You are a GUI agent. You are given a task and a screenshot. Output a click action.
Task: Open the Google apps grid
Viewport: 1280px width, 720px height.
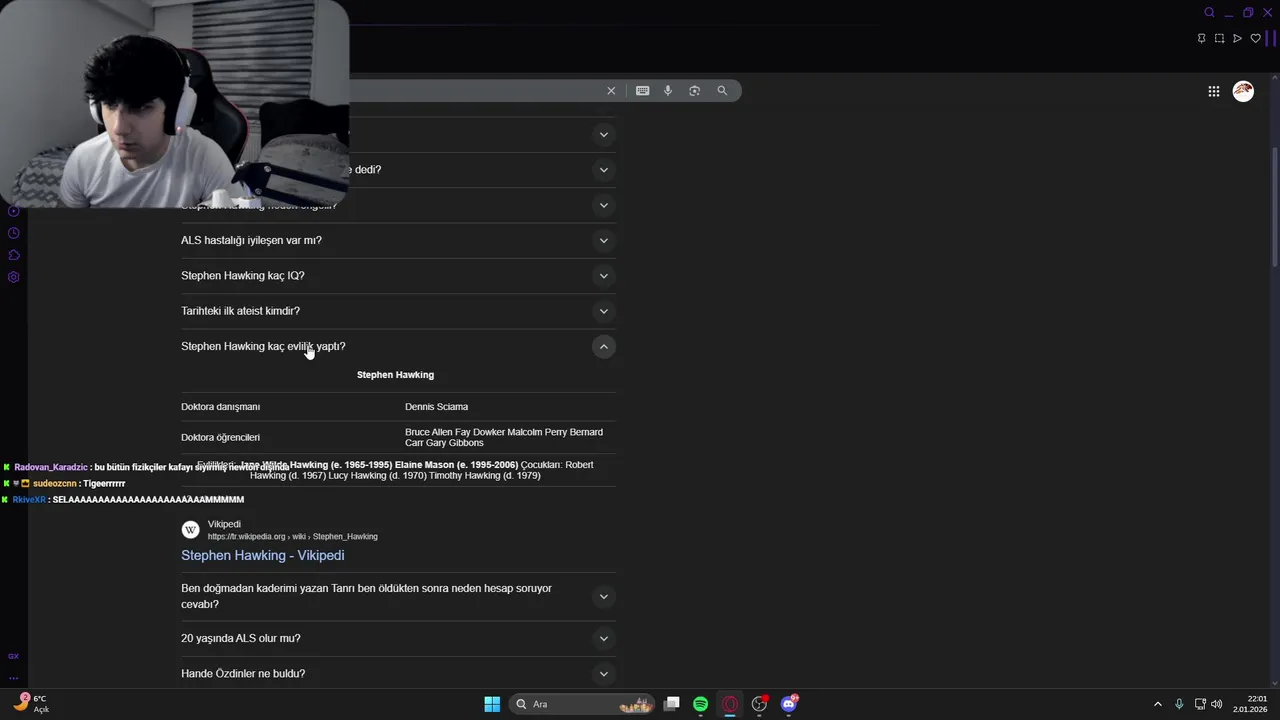click(1214, 91)
